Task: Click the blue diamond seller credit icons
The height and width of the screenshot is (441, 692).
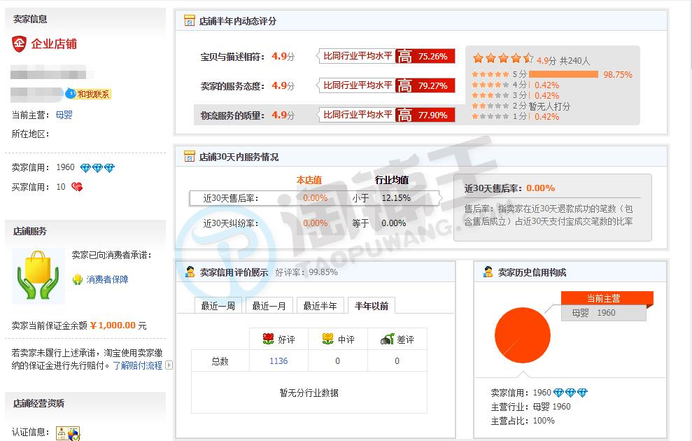Action: tap(97, 167)
